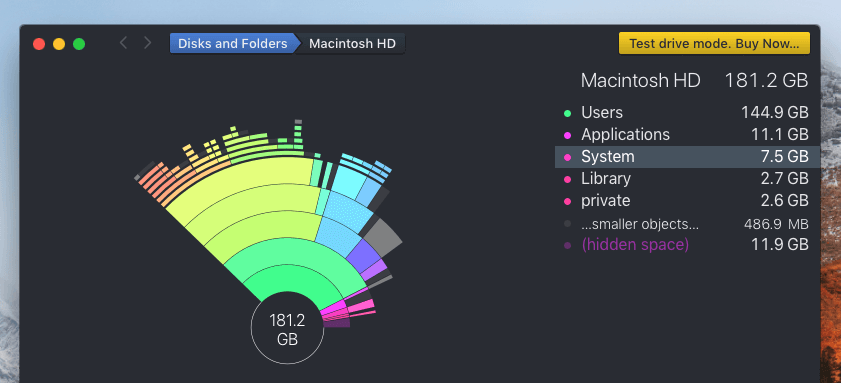This screenshot has width=841, height=383.
Task: Click the 11.9 GB hidden space size
Action: tap(780, 245)
